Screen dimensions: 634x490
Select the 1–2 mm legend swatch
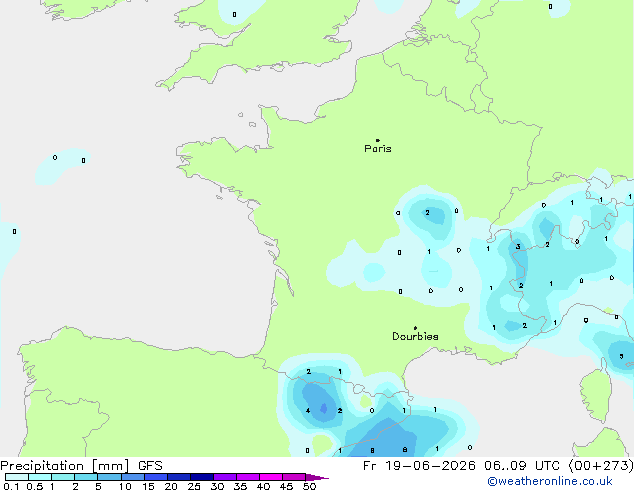click(x=63, y=477)
